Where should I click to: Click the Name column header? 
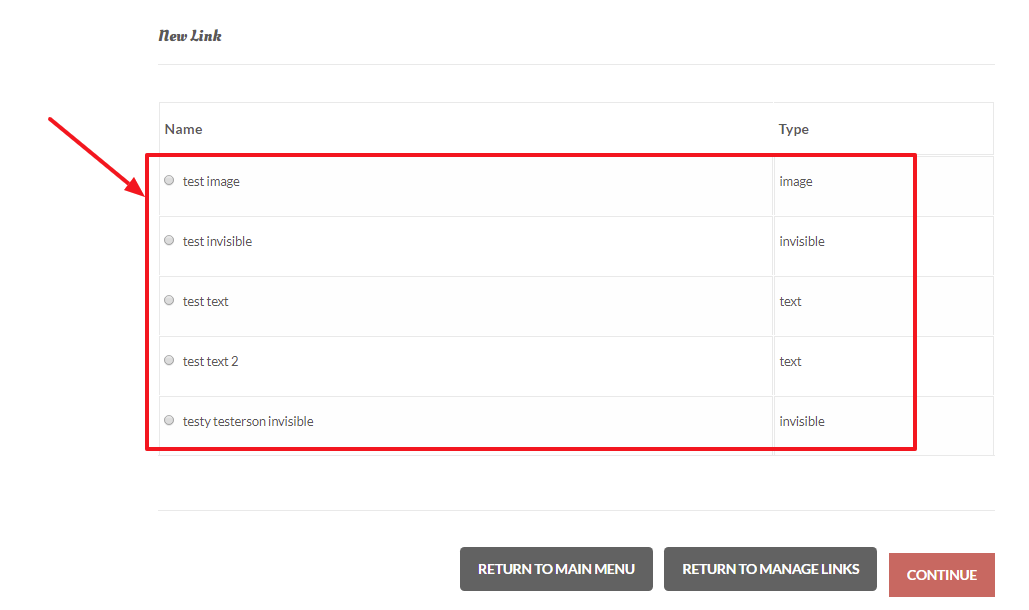click(x=184, y=129)
